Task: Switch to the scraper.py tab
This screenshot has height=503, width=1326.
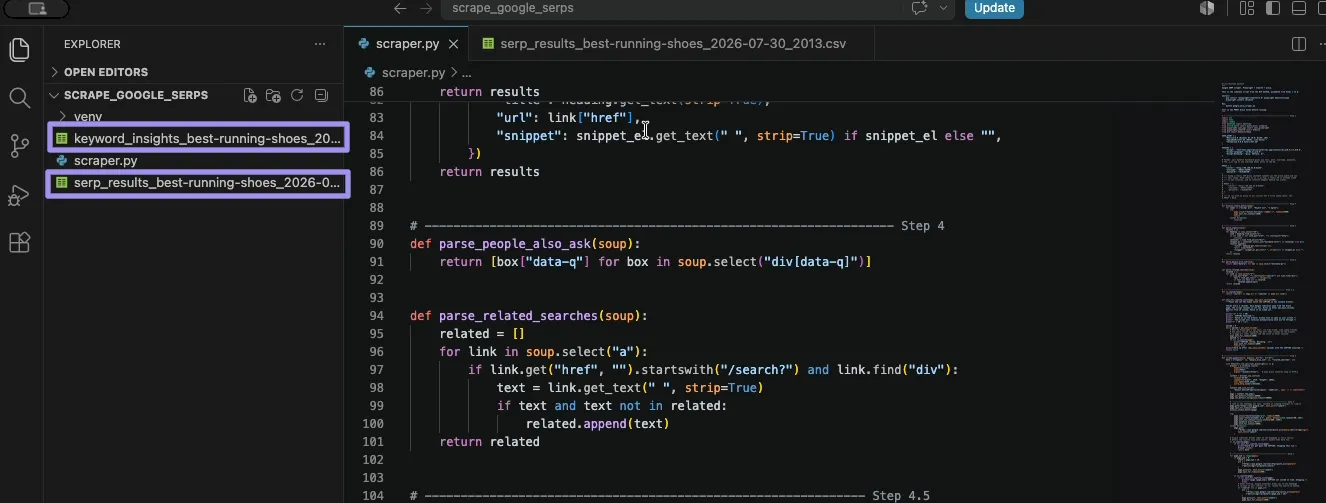Action: pos(407,44)
